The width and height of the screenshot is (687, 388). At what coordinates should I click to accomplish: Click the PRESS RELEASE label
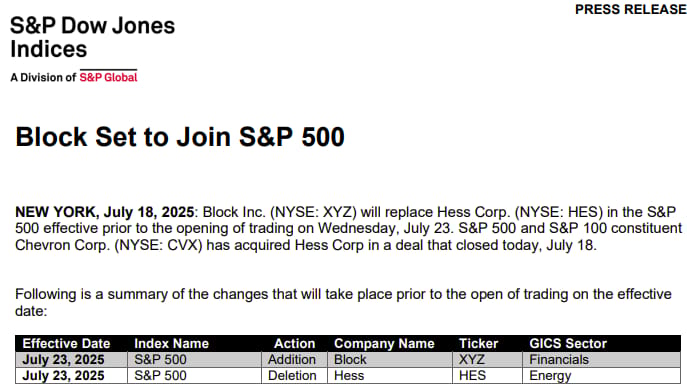pyautogui.click(x=630, y=9)
